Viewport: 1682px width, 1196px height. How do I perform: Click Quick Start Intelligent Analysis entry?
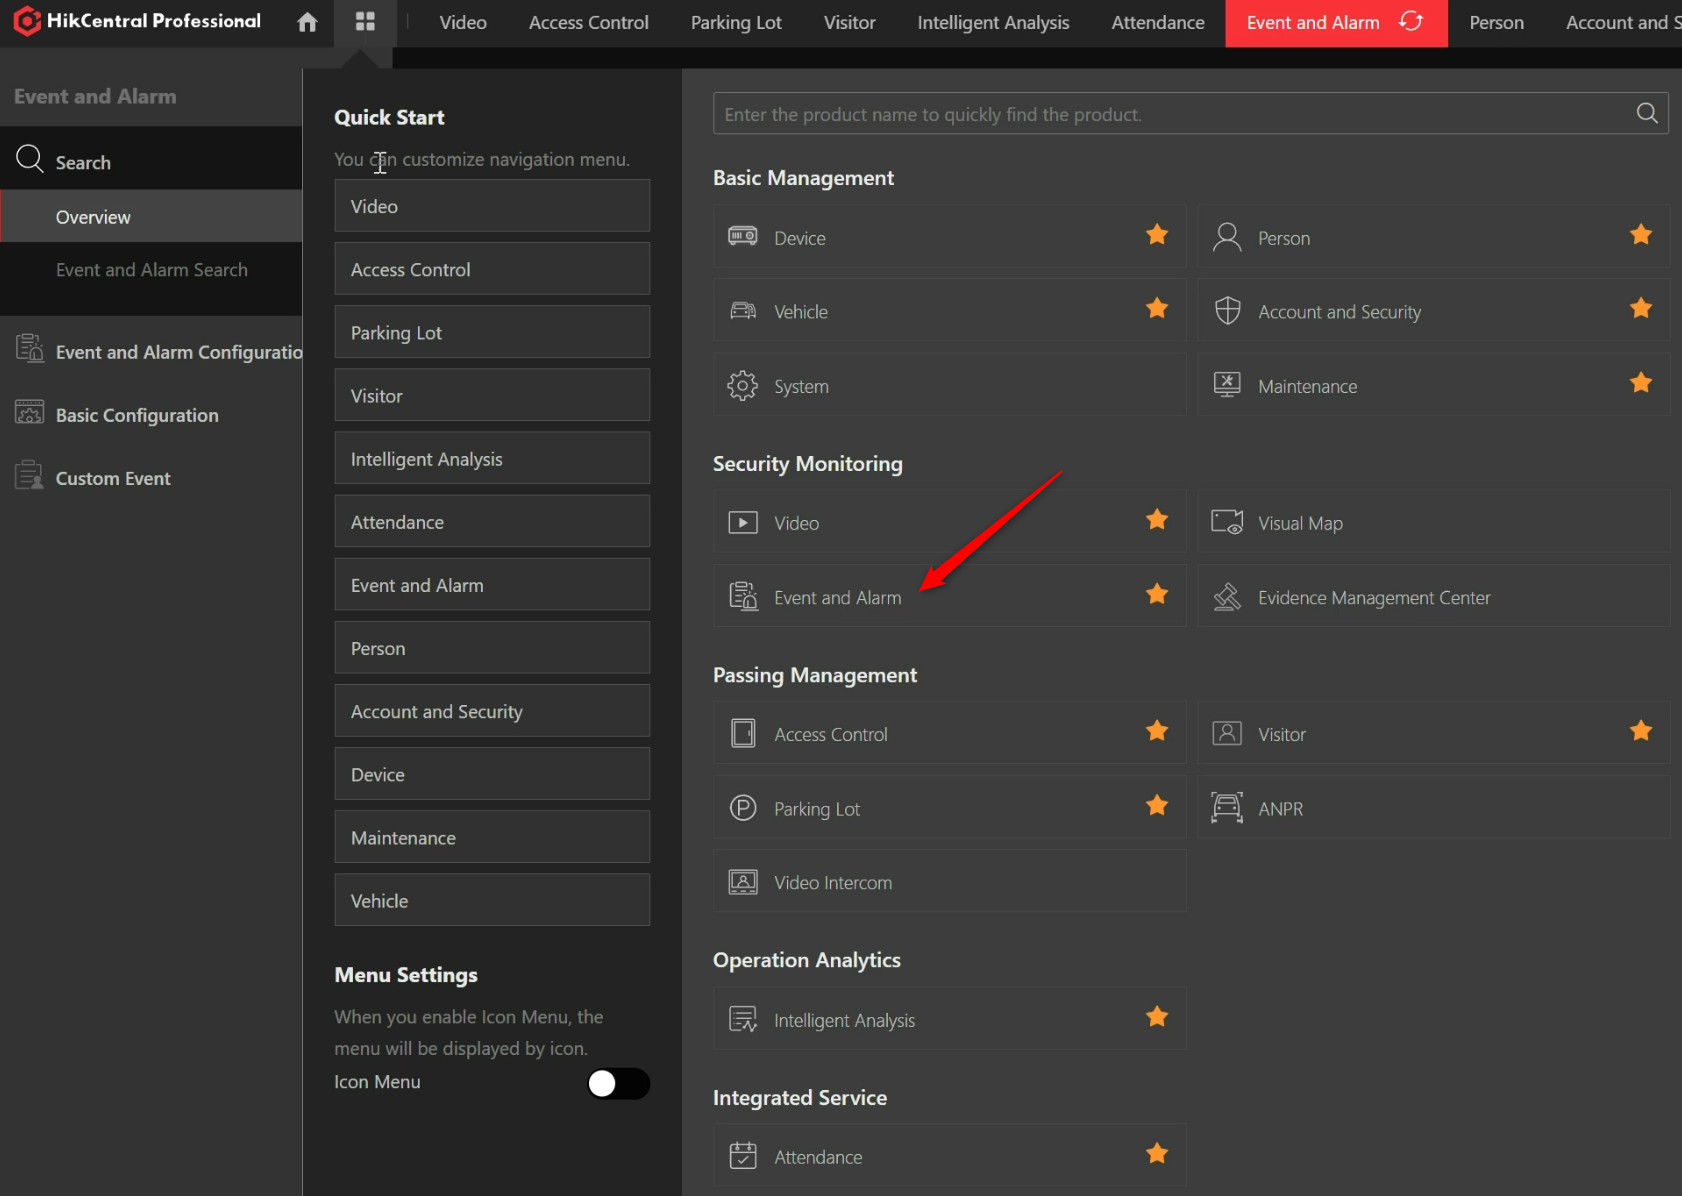click(492, 458)
